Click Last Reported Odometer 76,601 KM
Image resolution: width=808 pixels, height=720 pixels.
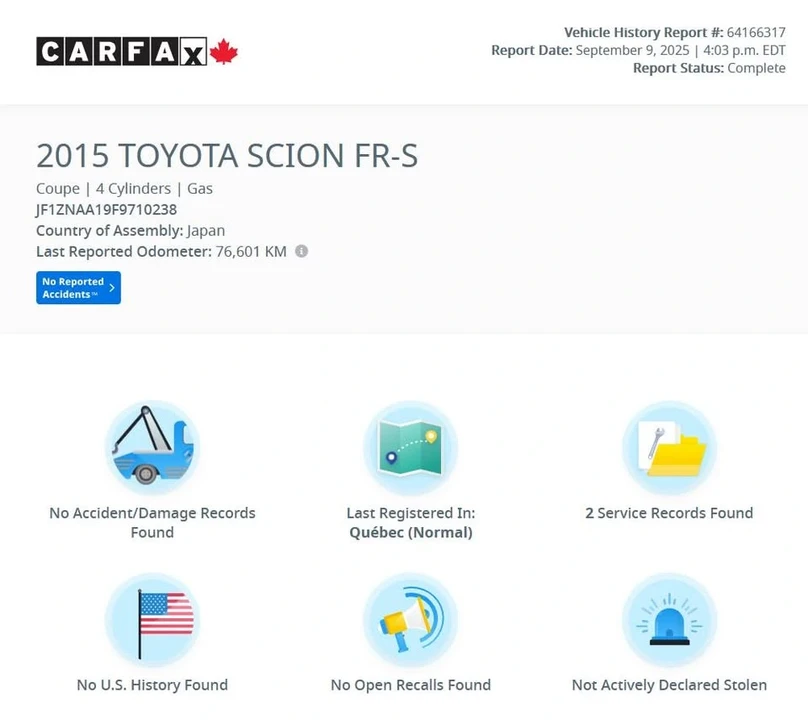coord(161,252)
